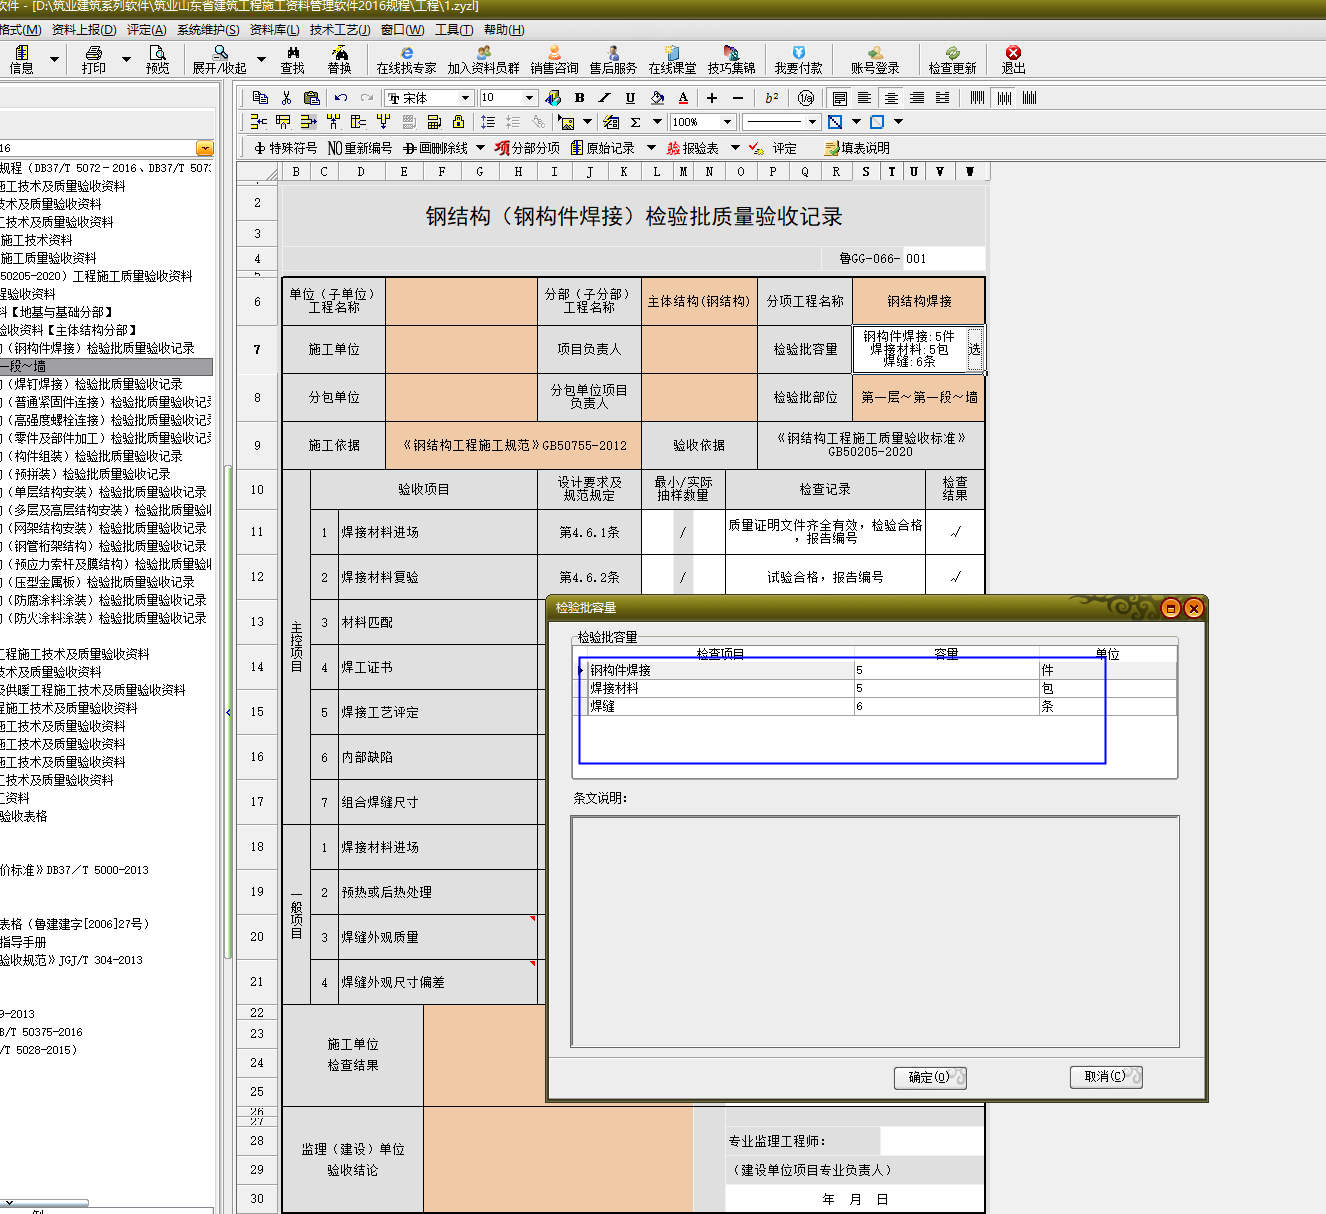The width and height of the screenshot is (1326, 1214).
Task: Click 加入资料员群 icon
Action: pyautogui.click(x=484, y=60)
